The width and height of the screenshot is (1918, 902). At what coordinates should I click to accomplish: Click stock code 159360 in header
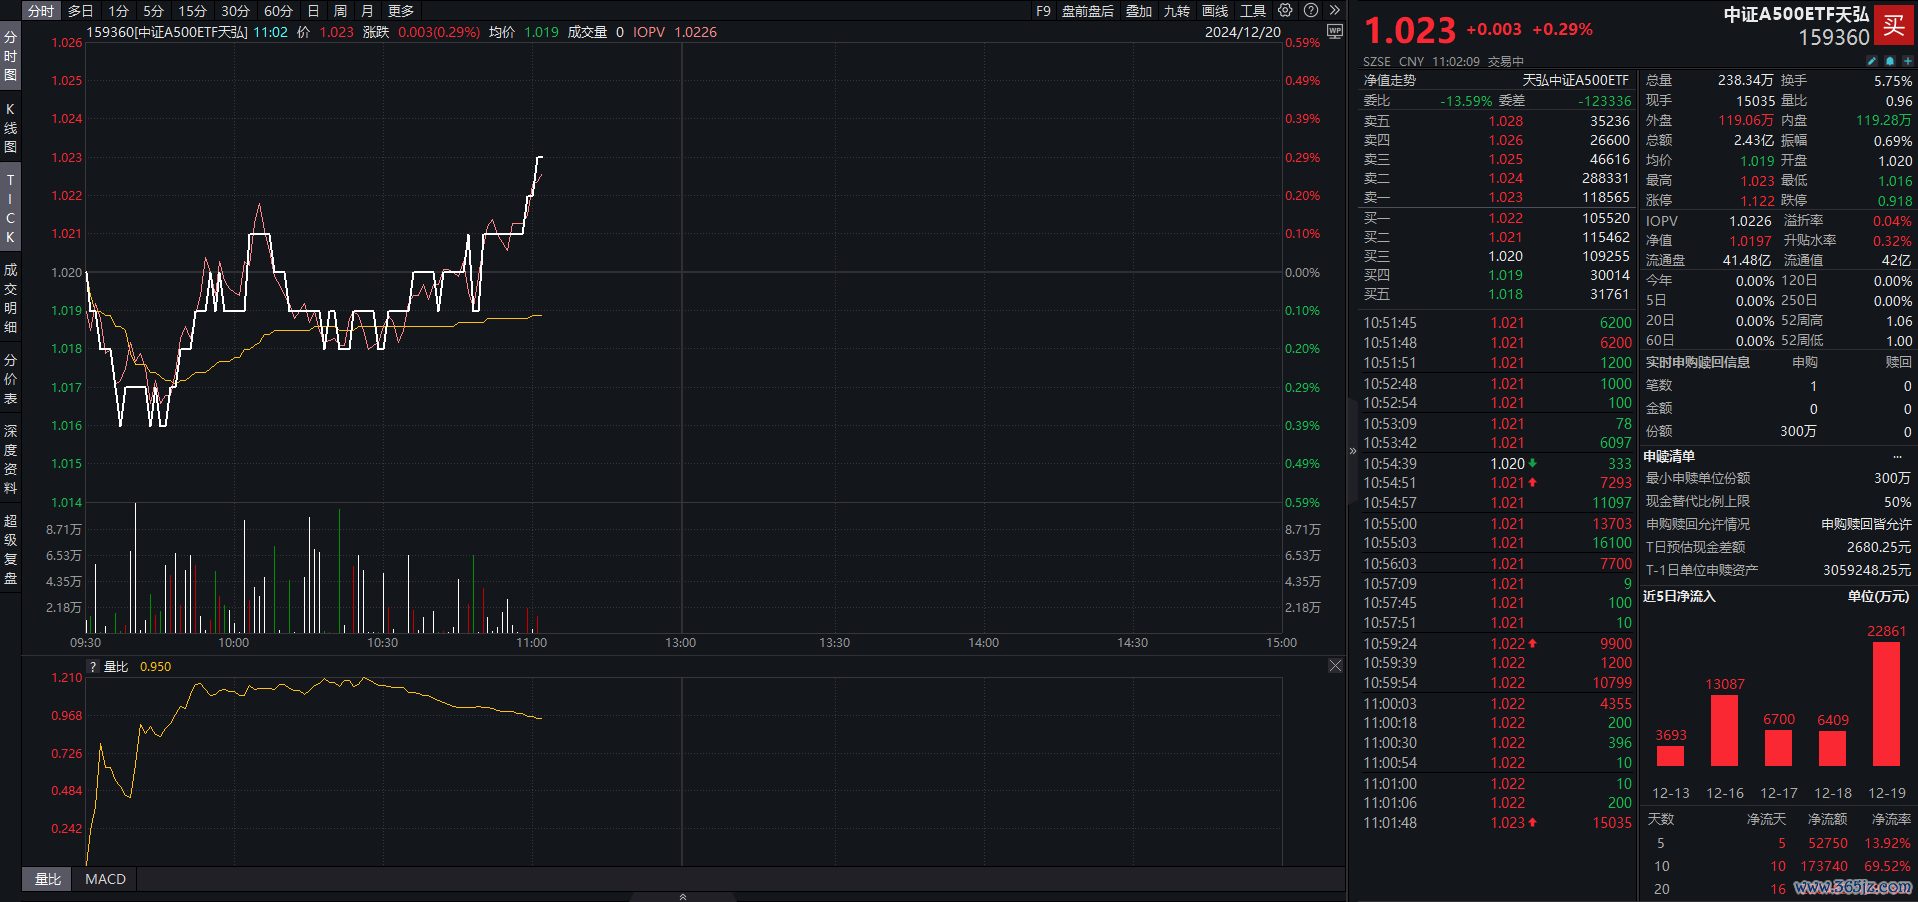point(1834,38)
